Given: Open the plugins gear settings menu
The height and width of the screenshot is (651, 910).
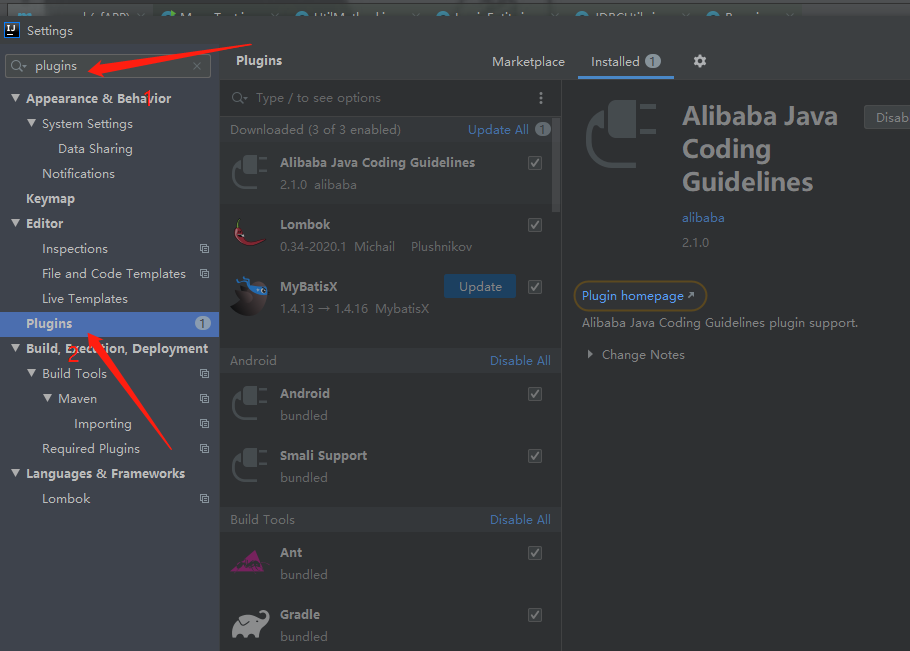Looking at the screenshot, I should coord(700,61).
